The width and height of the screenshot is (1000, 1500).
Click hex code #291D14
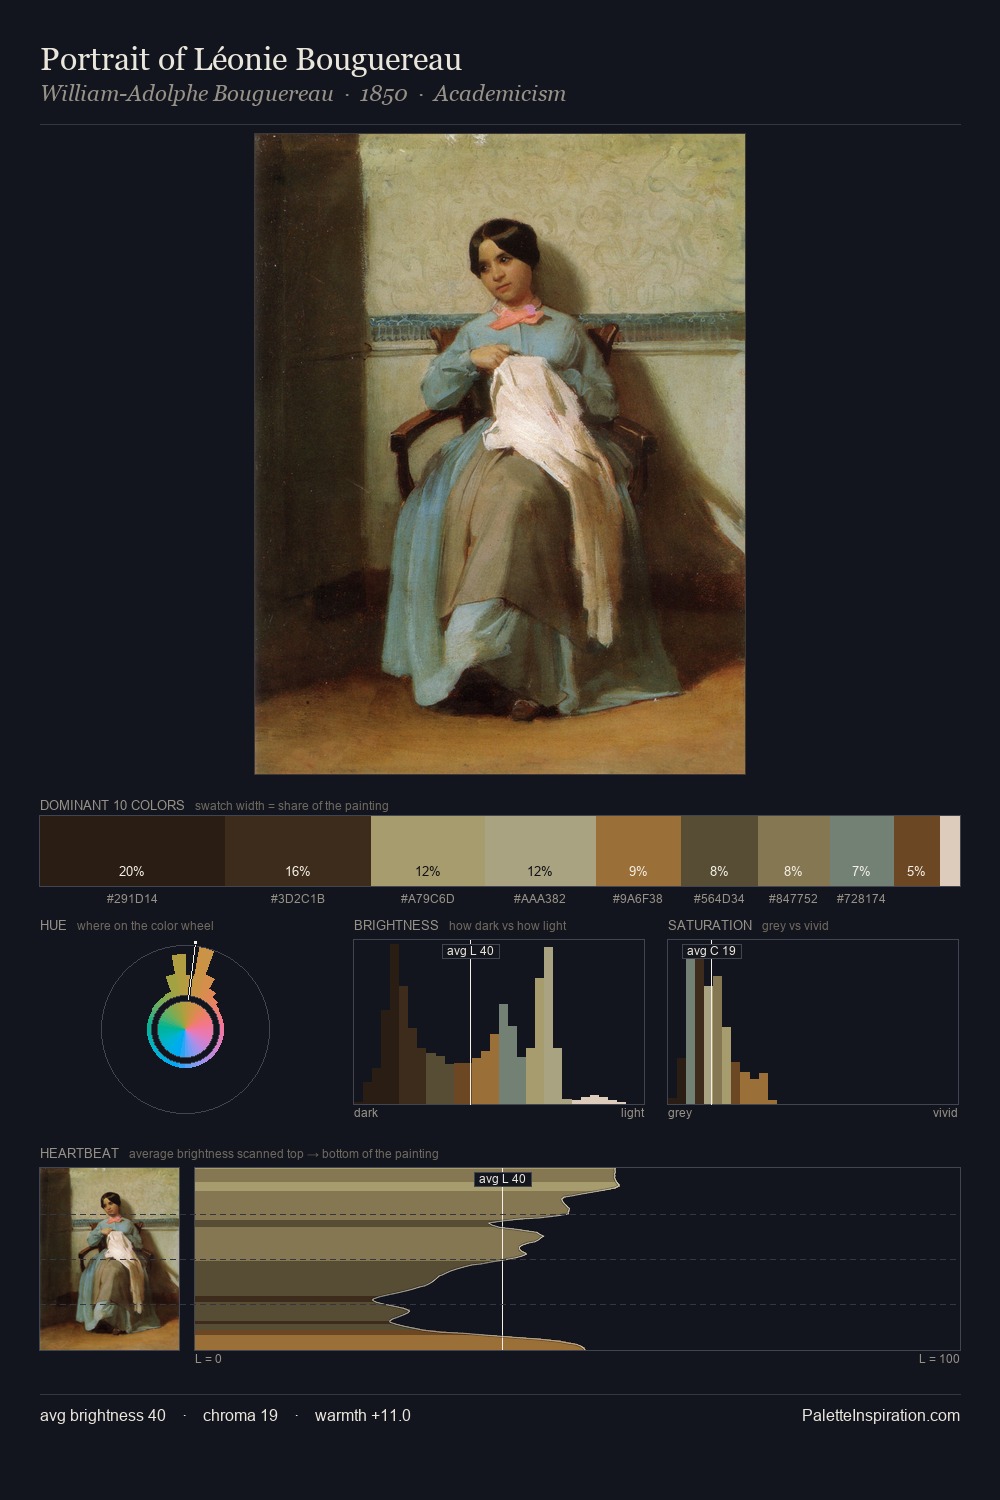132,899
